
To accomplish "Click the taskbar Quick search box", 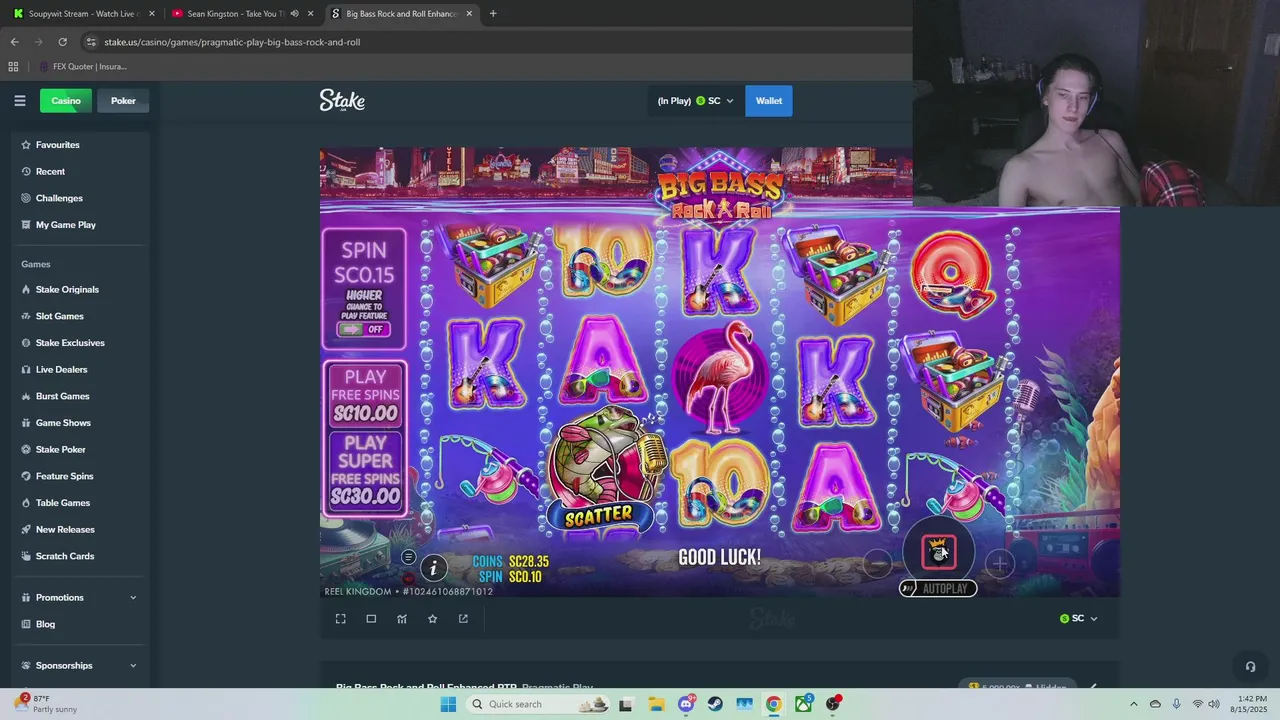I will [538, 704].
